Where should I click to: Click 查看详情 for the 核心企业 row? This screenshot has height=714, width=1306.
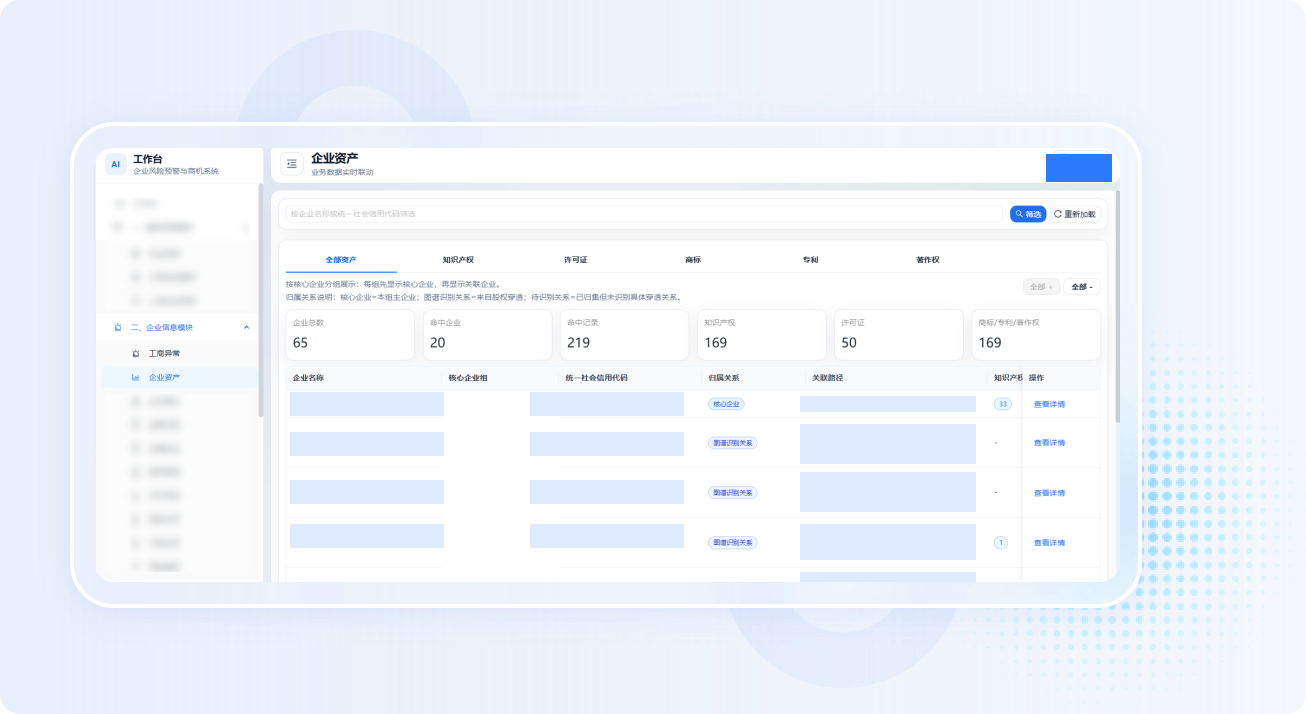tap(1049, 404)
